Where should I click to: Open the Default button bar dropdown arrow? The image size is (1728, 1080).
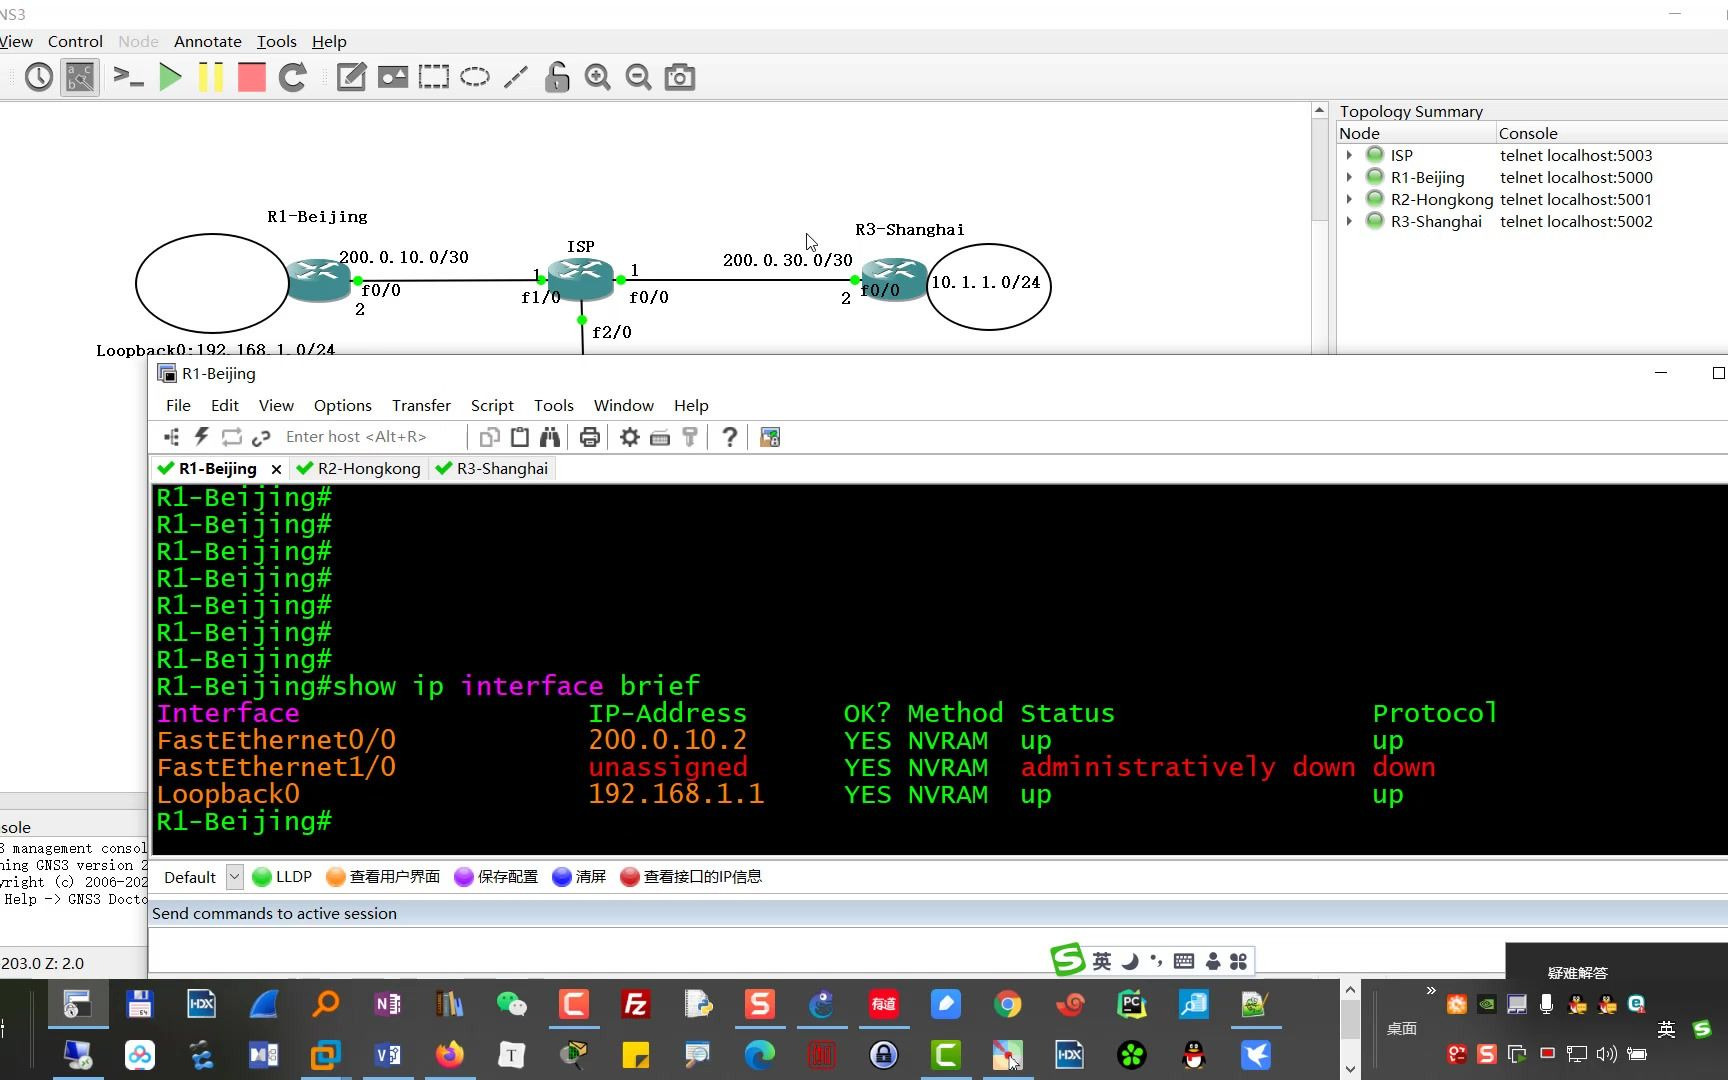pos(234,877)
